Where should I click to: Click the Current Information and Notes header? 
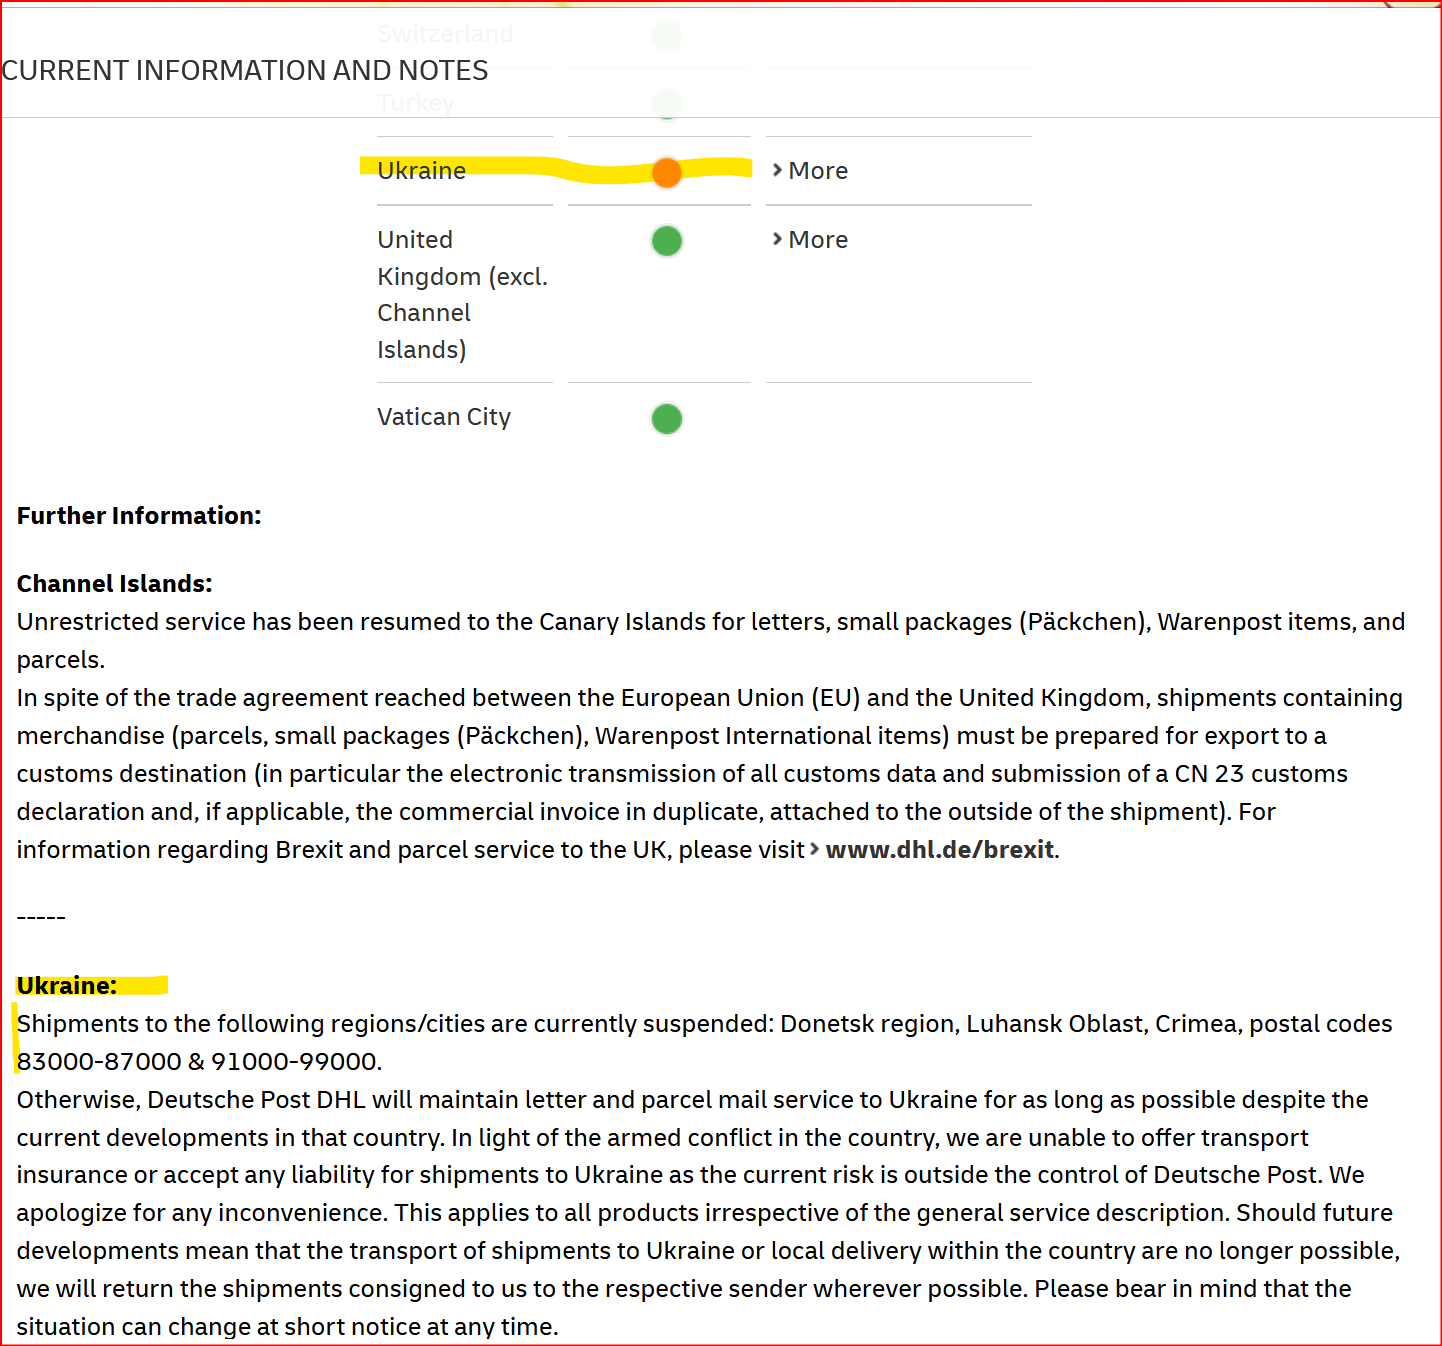point(245,71)
